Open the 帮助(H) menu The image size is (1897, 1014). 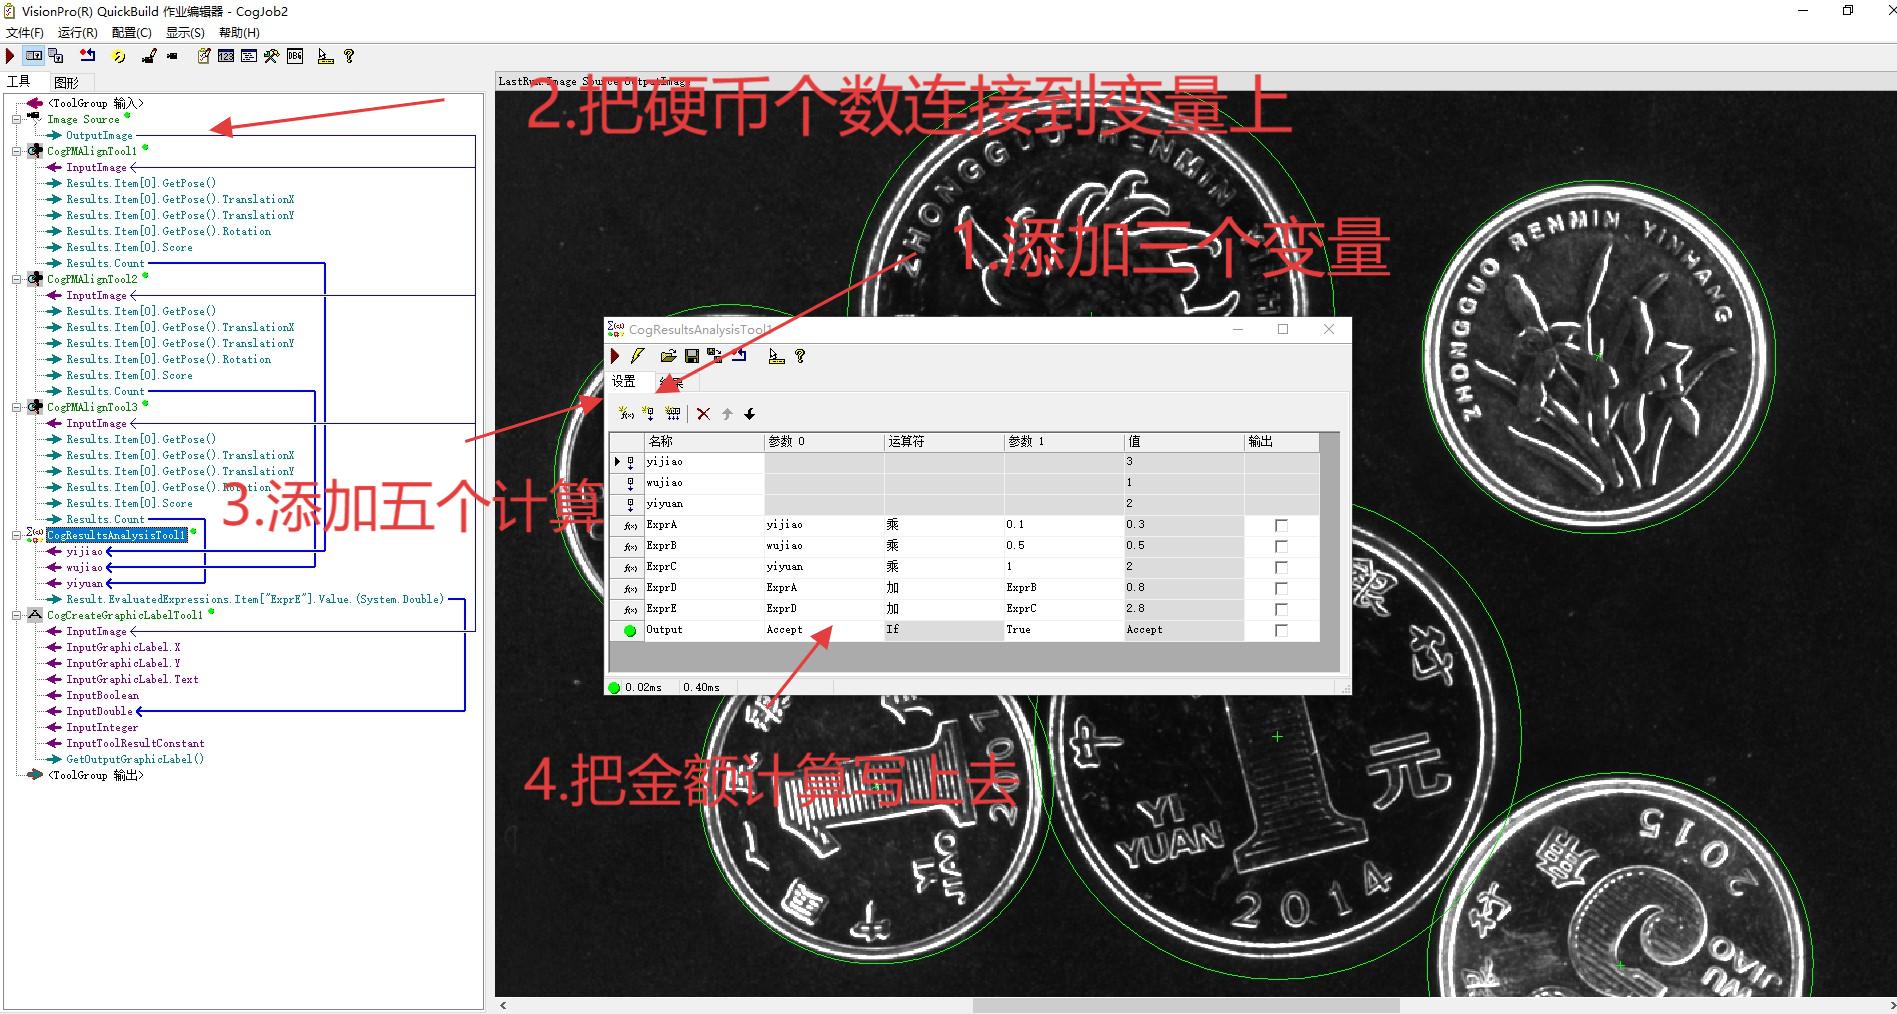[239, 33]
